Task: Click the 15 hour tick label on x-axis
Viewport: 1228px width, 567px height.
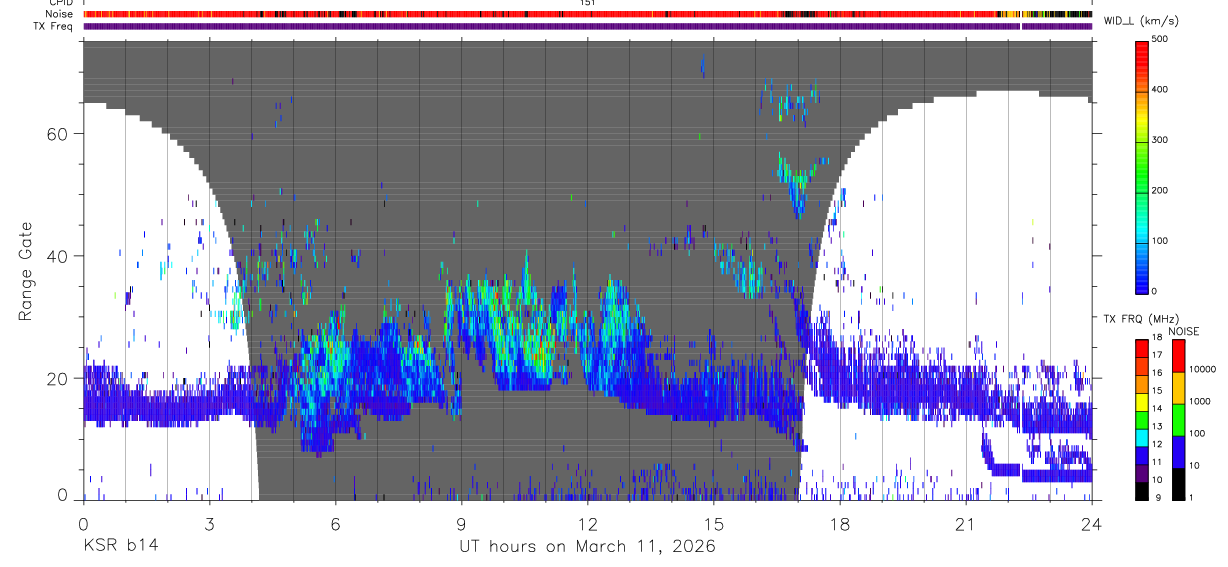Action: (x=714, y=524)
